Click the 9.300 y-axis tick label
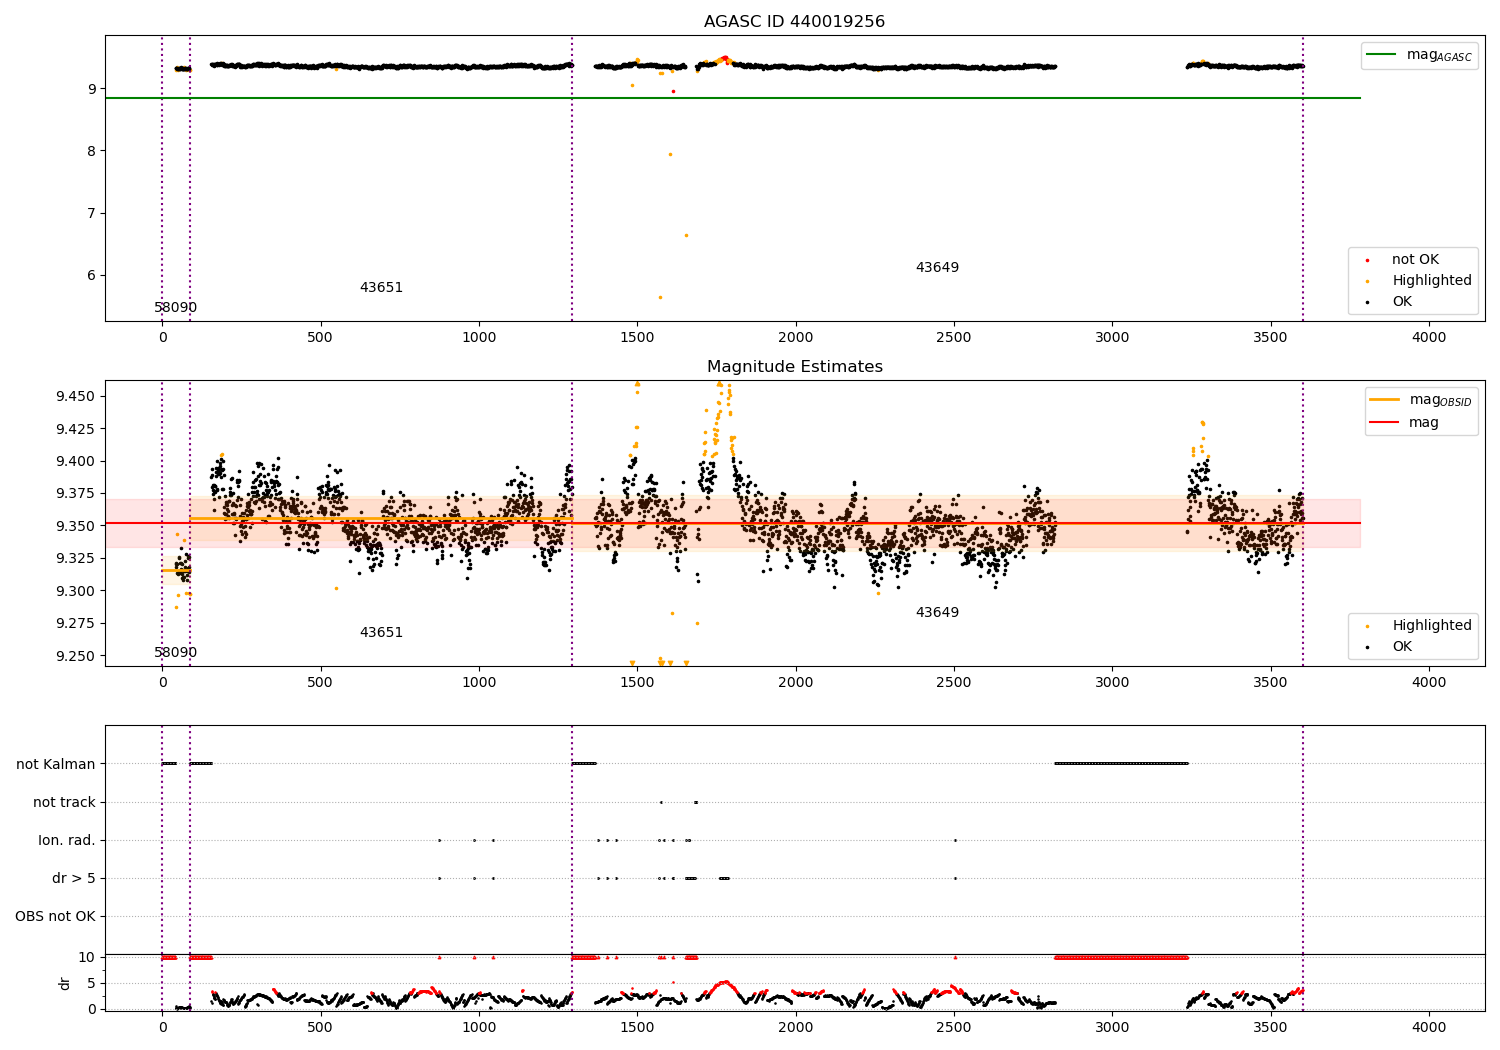The height and width of the screenshot is (1050, 1500). [76, 592]
